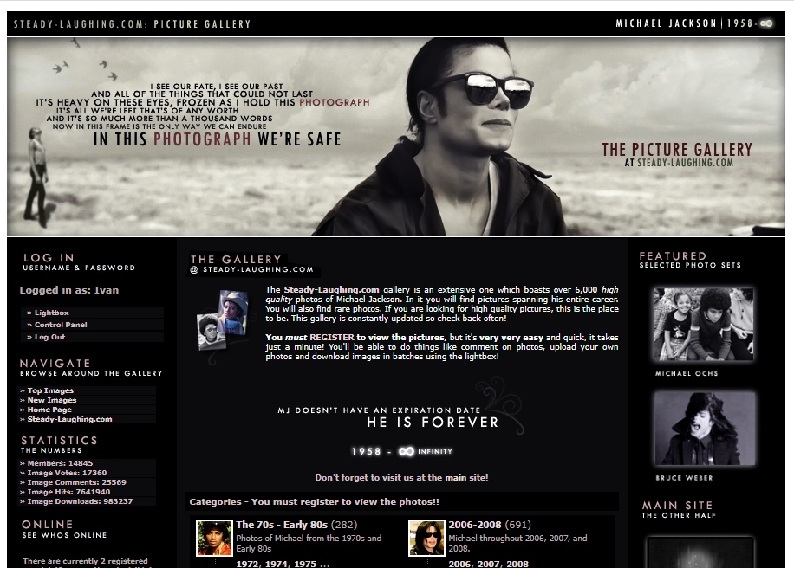Navigate to Home Page link
794x568 pixels.
(49, 410)
